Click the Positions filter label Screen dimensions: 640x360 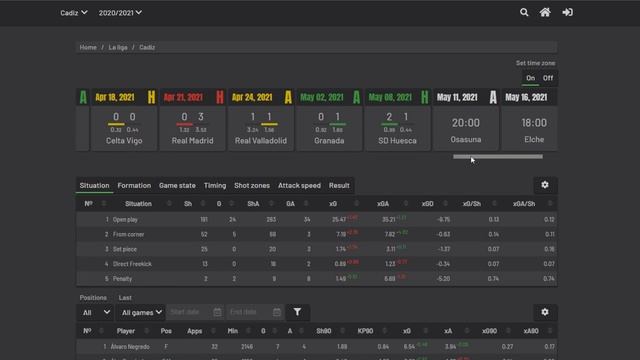pyautogui.click(x=93, y=298)
